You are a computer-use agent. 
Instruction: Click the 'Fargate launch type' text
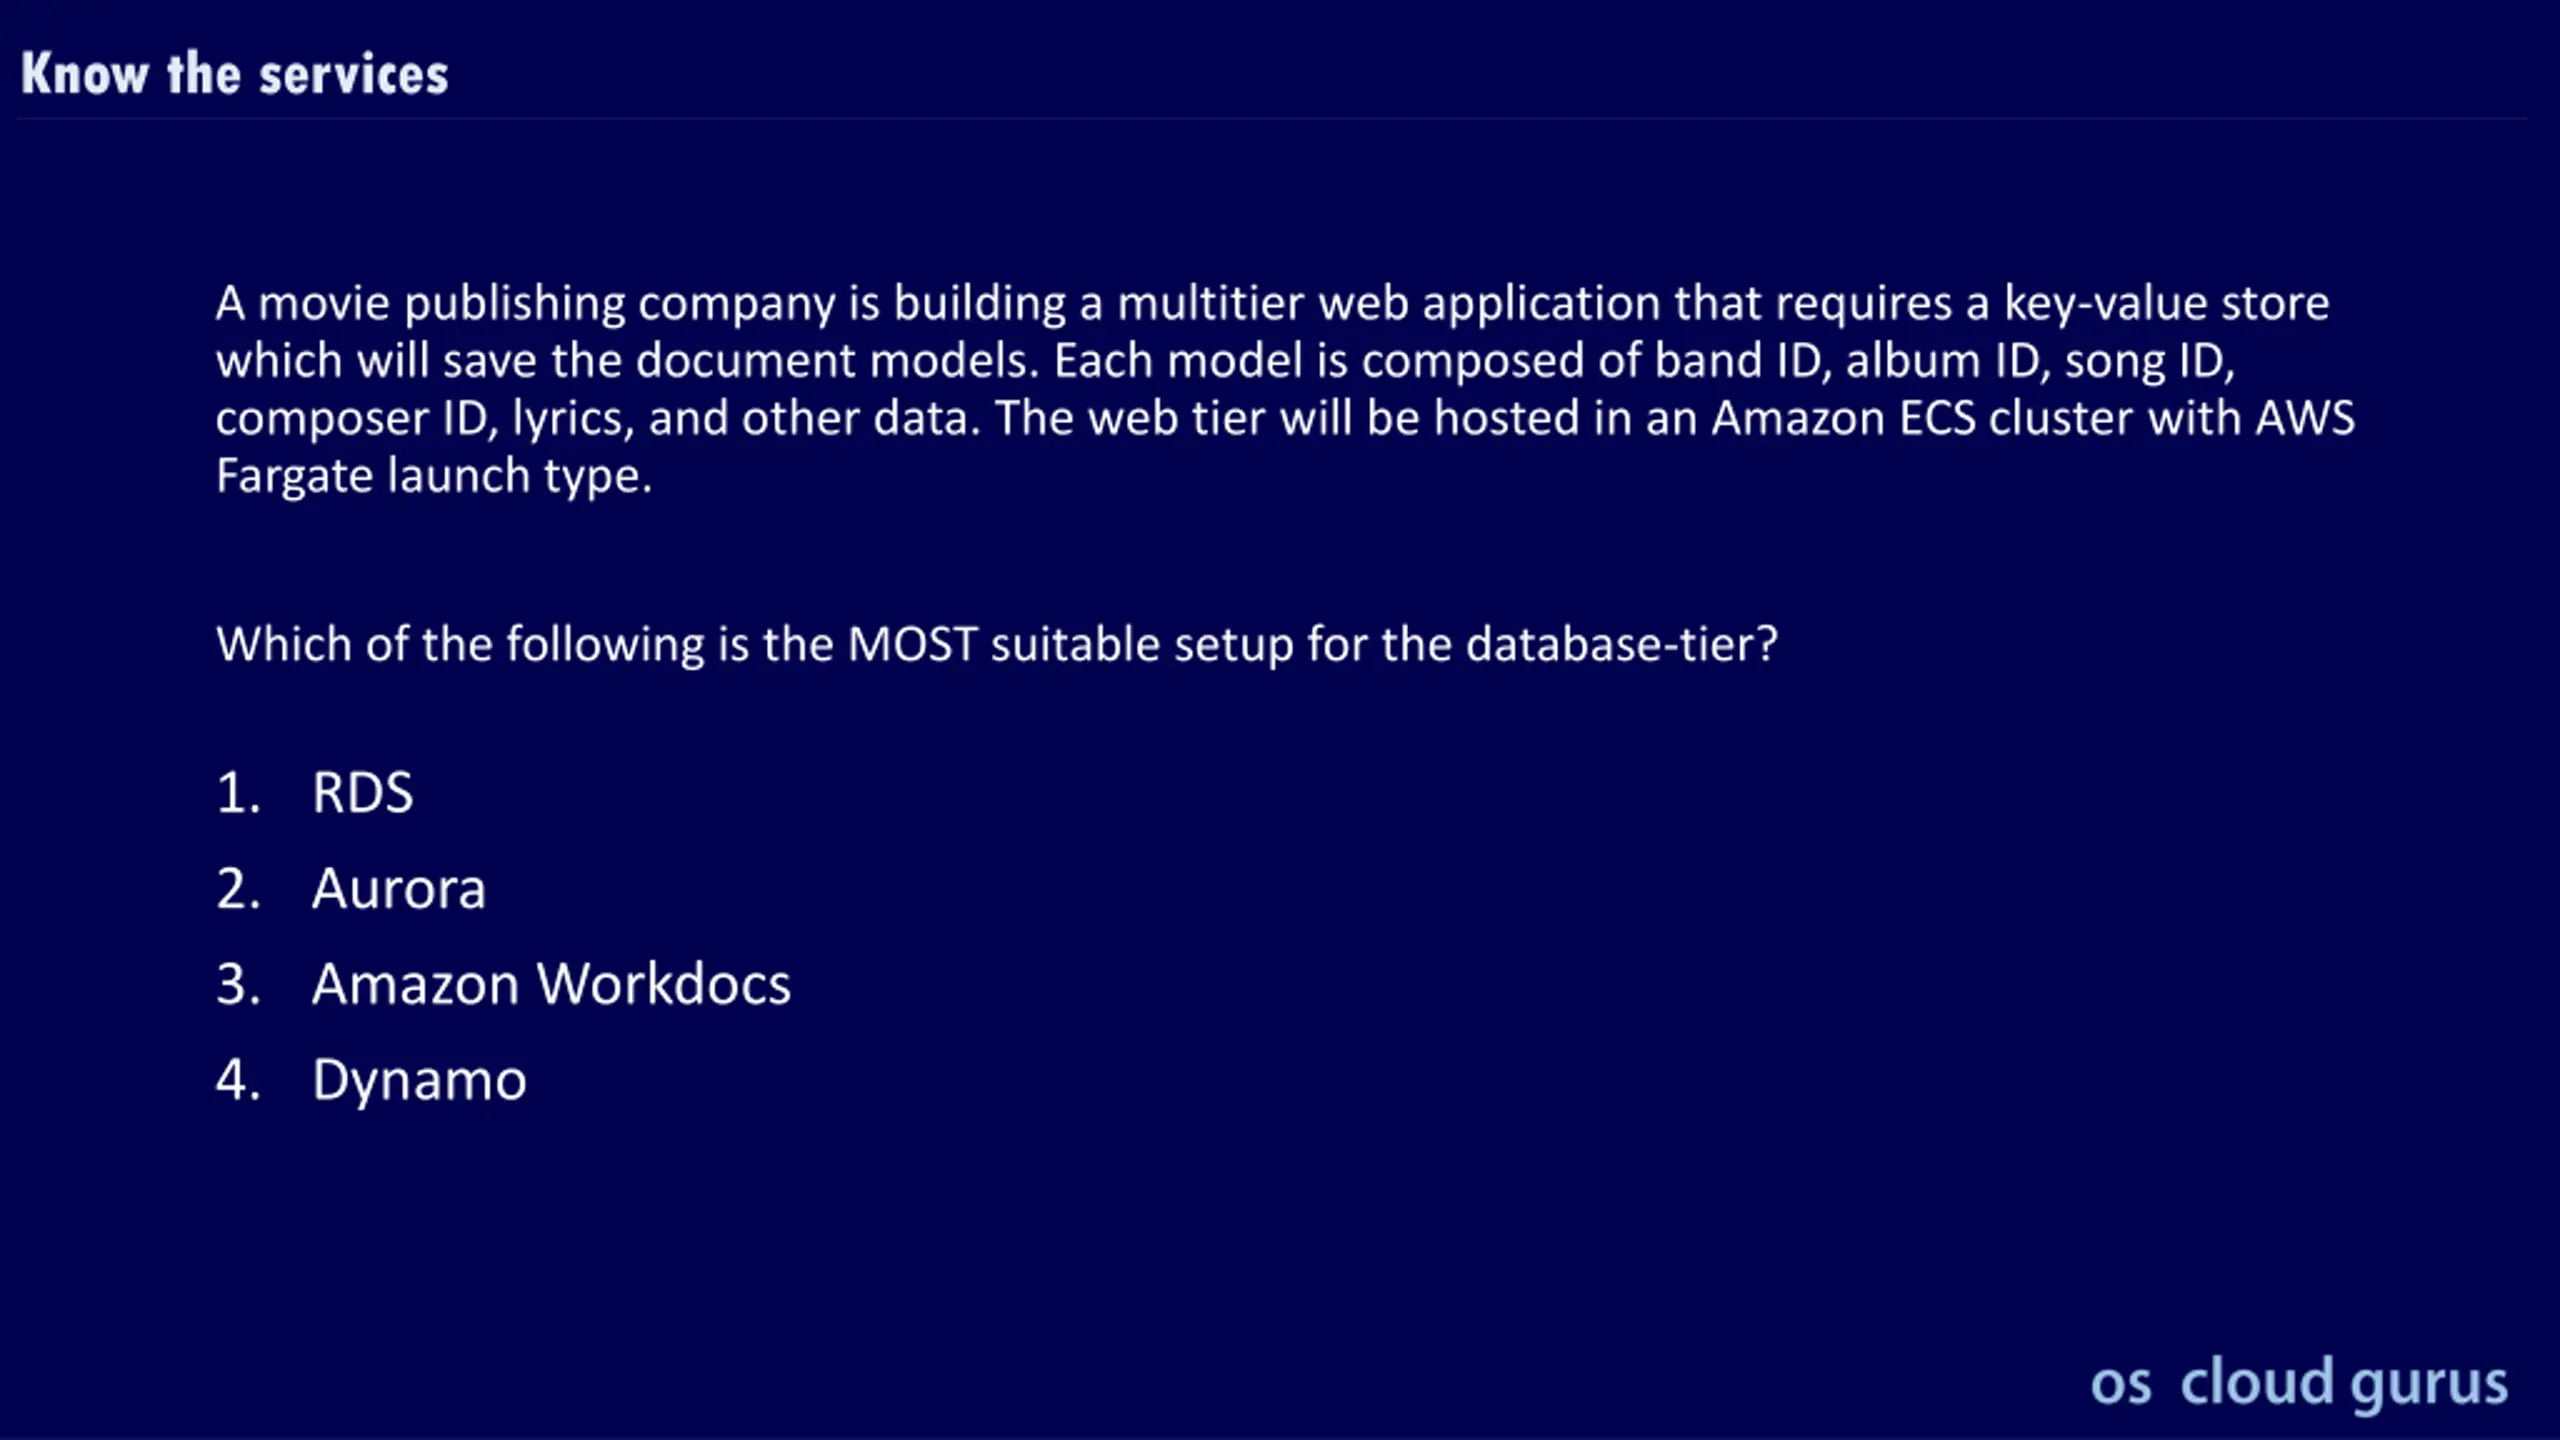434,476
